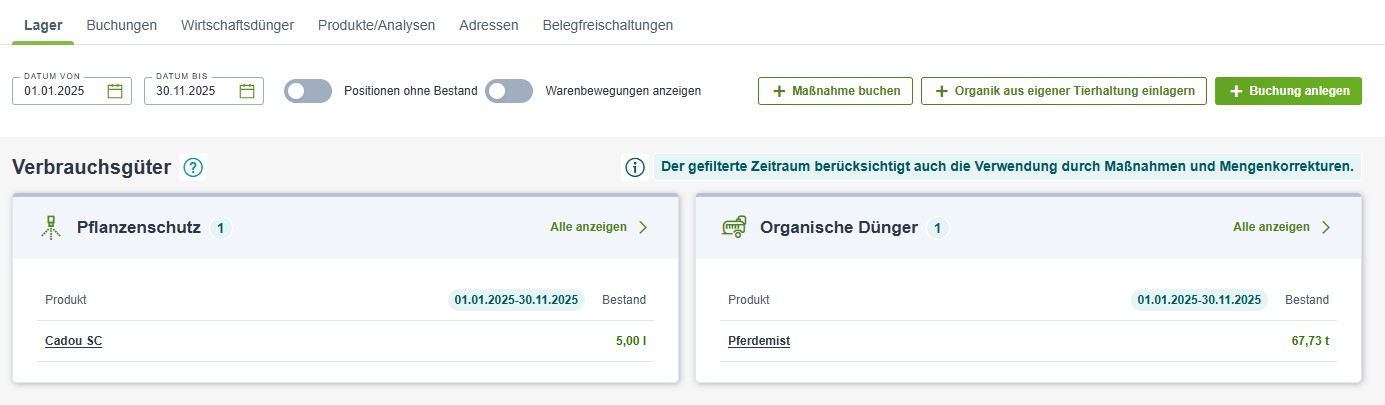The height and width of the screenshot is (405, 1385).
Task: Click Organik aus eigener Tierhaltung einlagern
Action: [1064, 91]
